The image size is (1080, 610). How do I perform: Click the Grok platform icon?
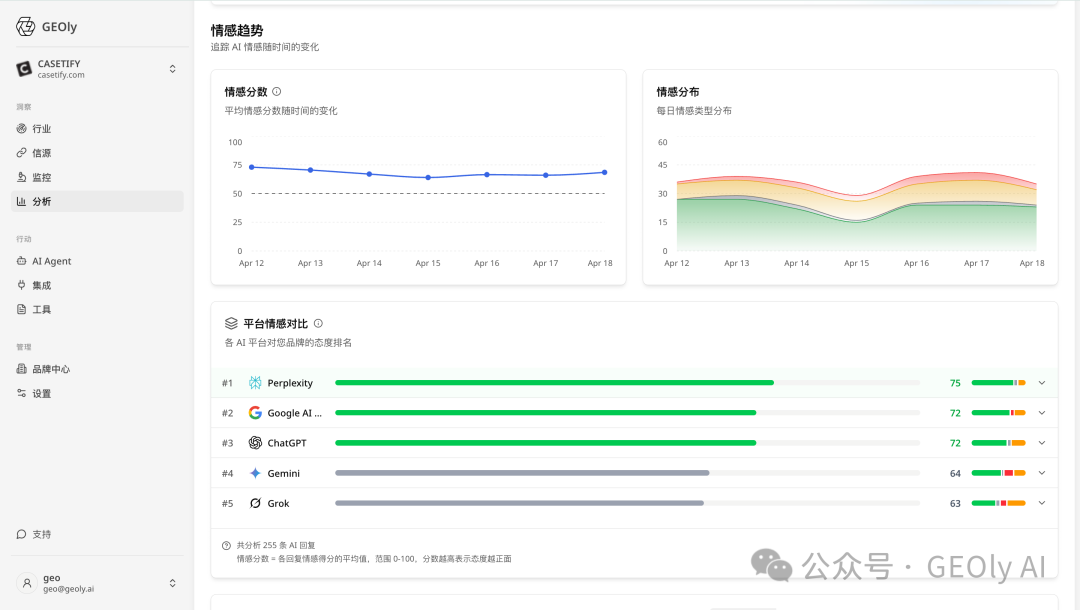pyautogui.click(x=255, y=503)
